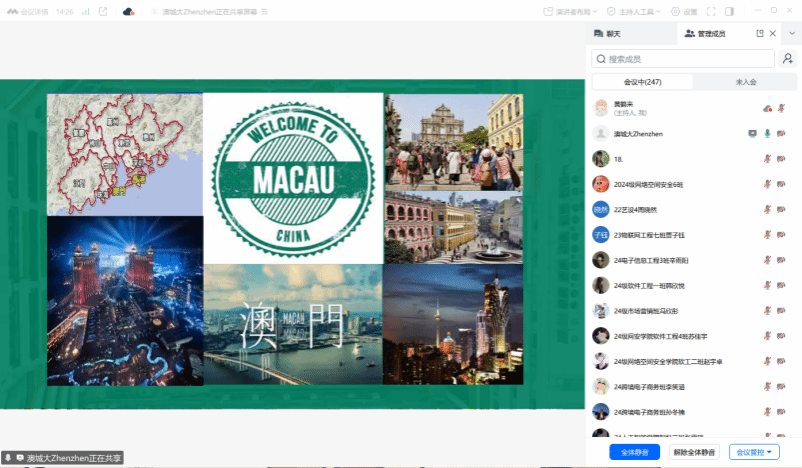Toggle microphone for 澳城大Zhenzhen

tap(767, 133)
